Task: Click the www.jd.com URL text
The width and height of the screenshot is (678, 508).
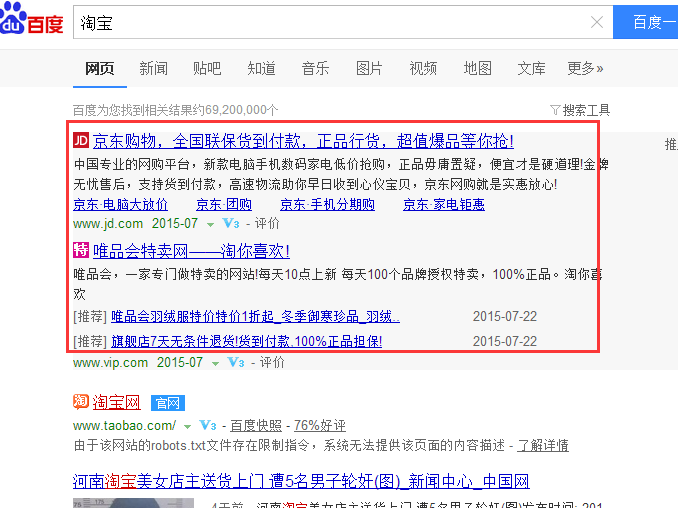Action: (108, 224)
